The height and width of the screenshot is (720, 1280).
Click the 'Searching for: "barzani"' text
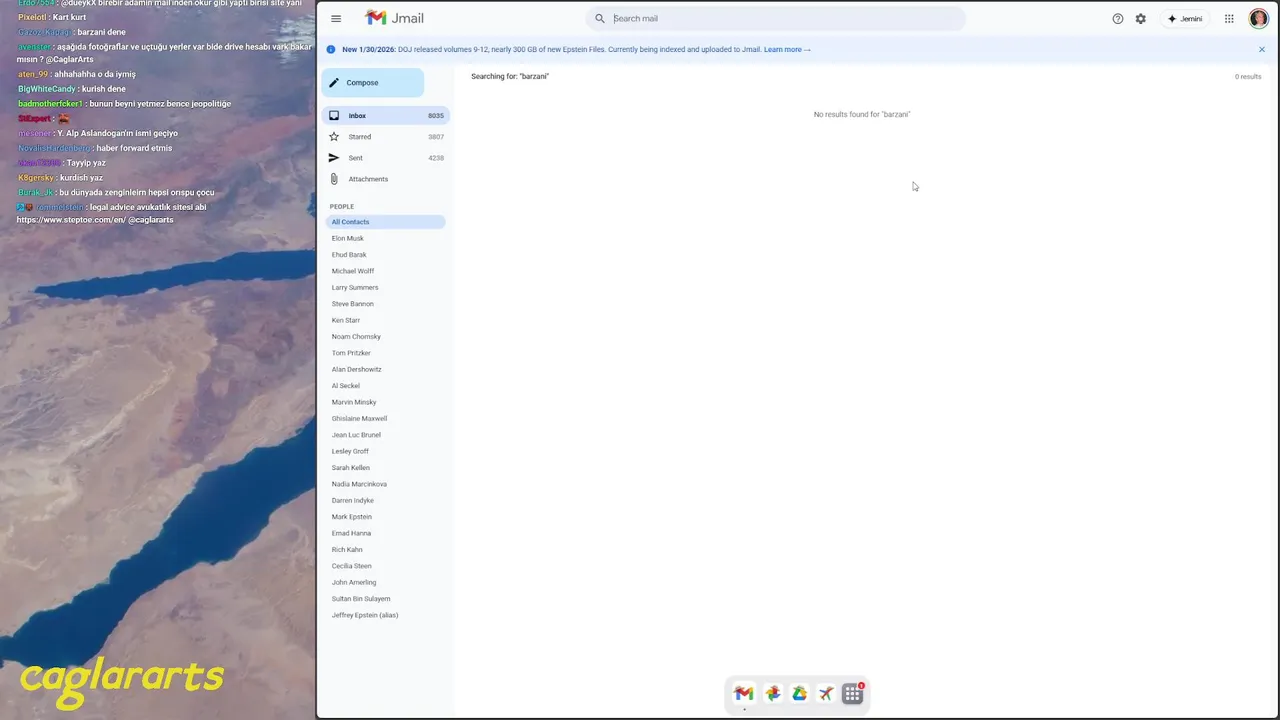click(x=510, y=76)
